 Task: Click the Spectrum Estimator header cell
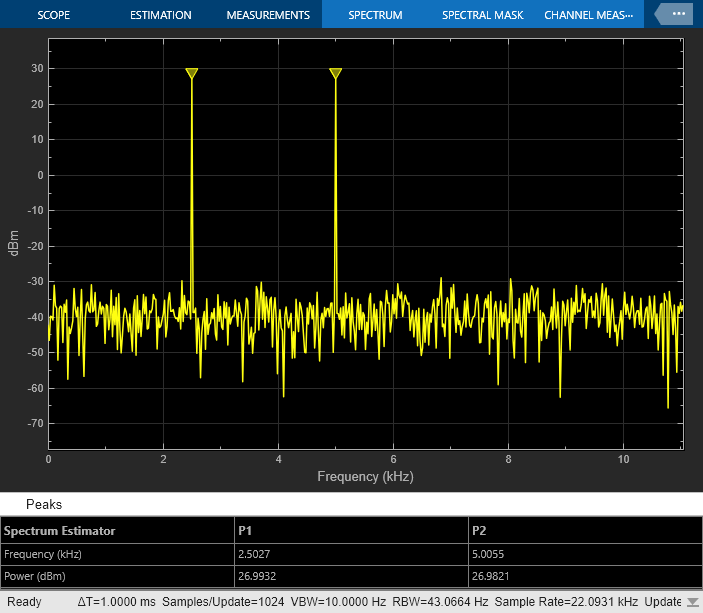click(60, 530)
